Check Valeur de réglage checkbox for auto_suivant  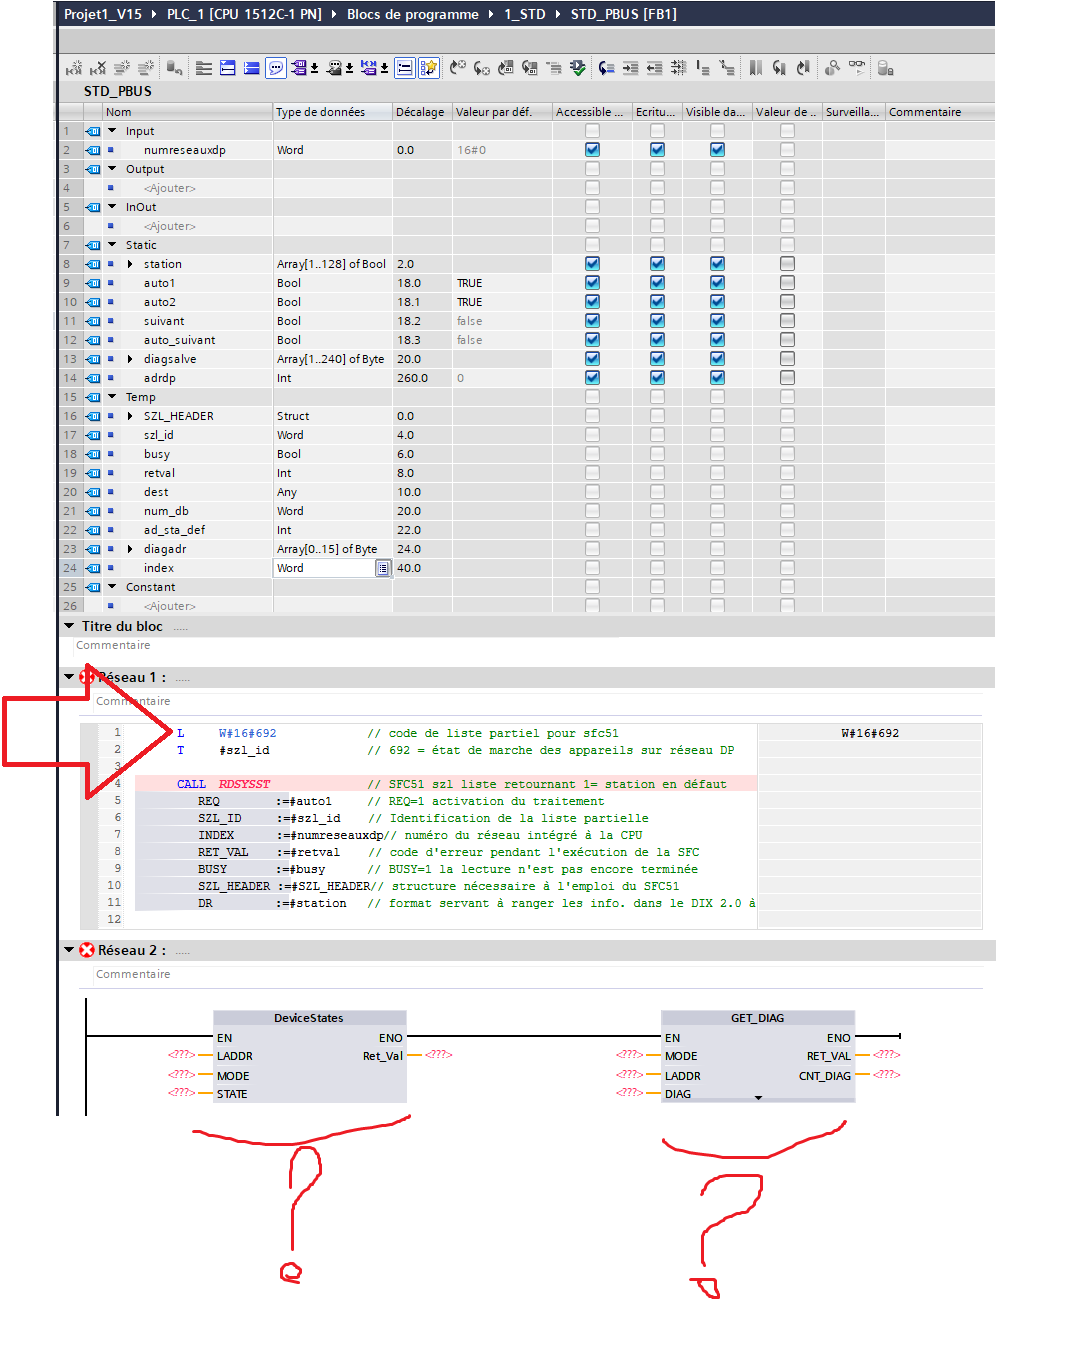[787, 340]
